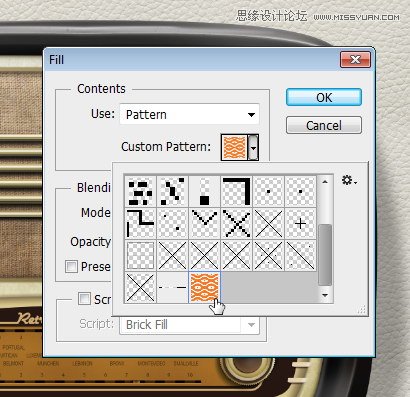Click the pattern picker resize grip
410x397 pixels.
click(362, 310)
